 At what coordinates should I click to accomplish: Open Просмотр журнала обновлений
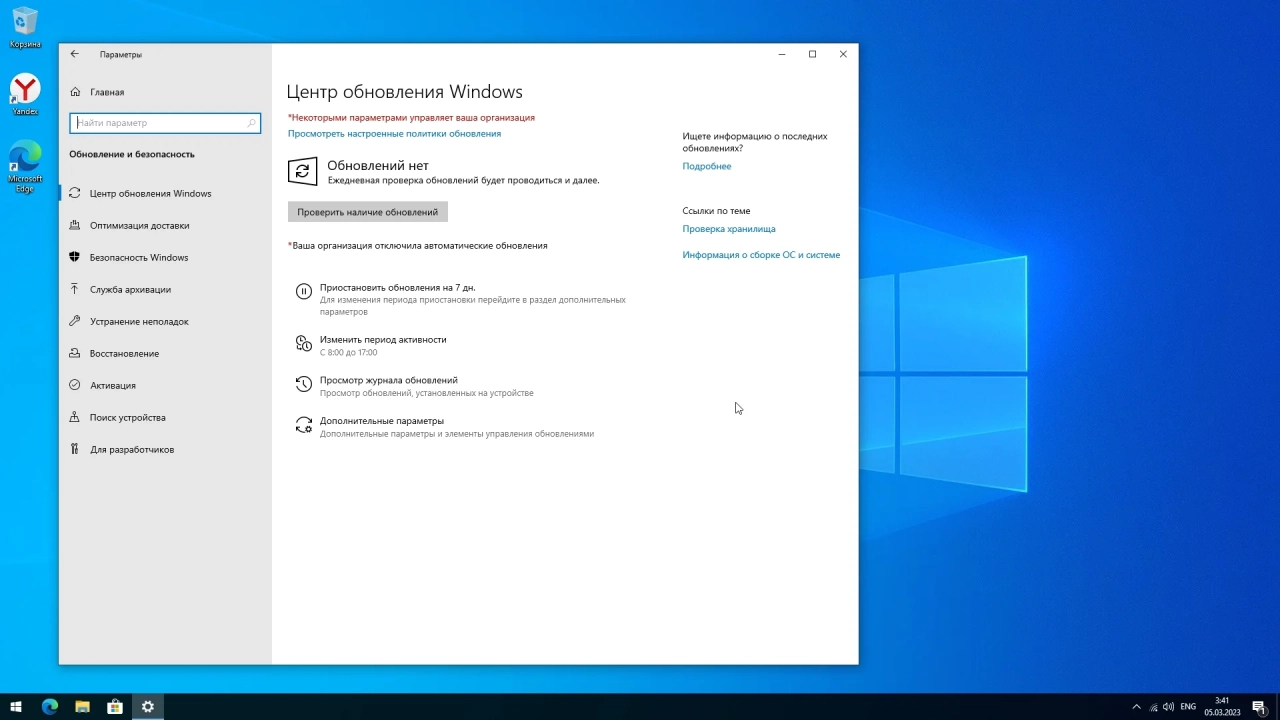(388, 380)
